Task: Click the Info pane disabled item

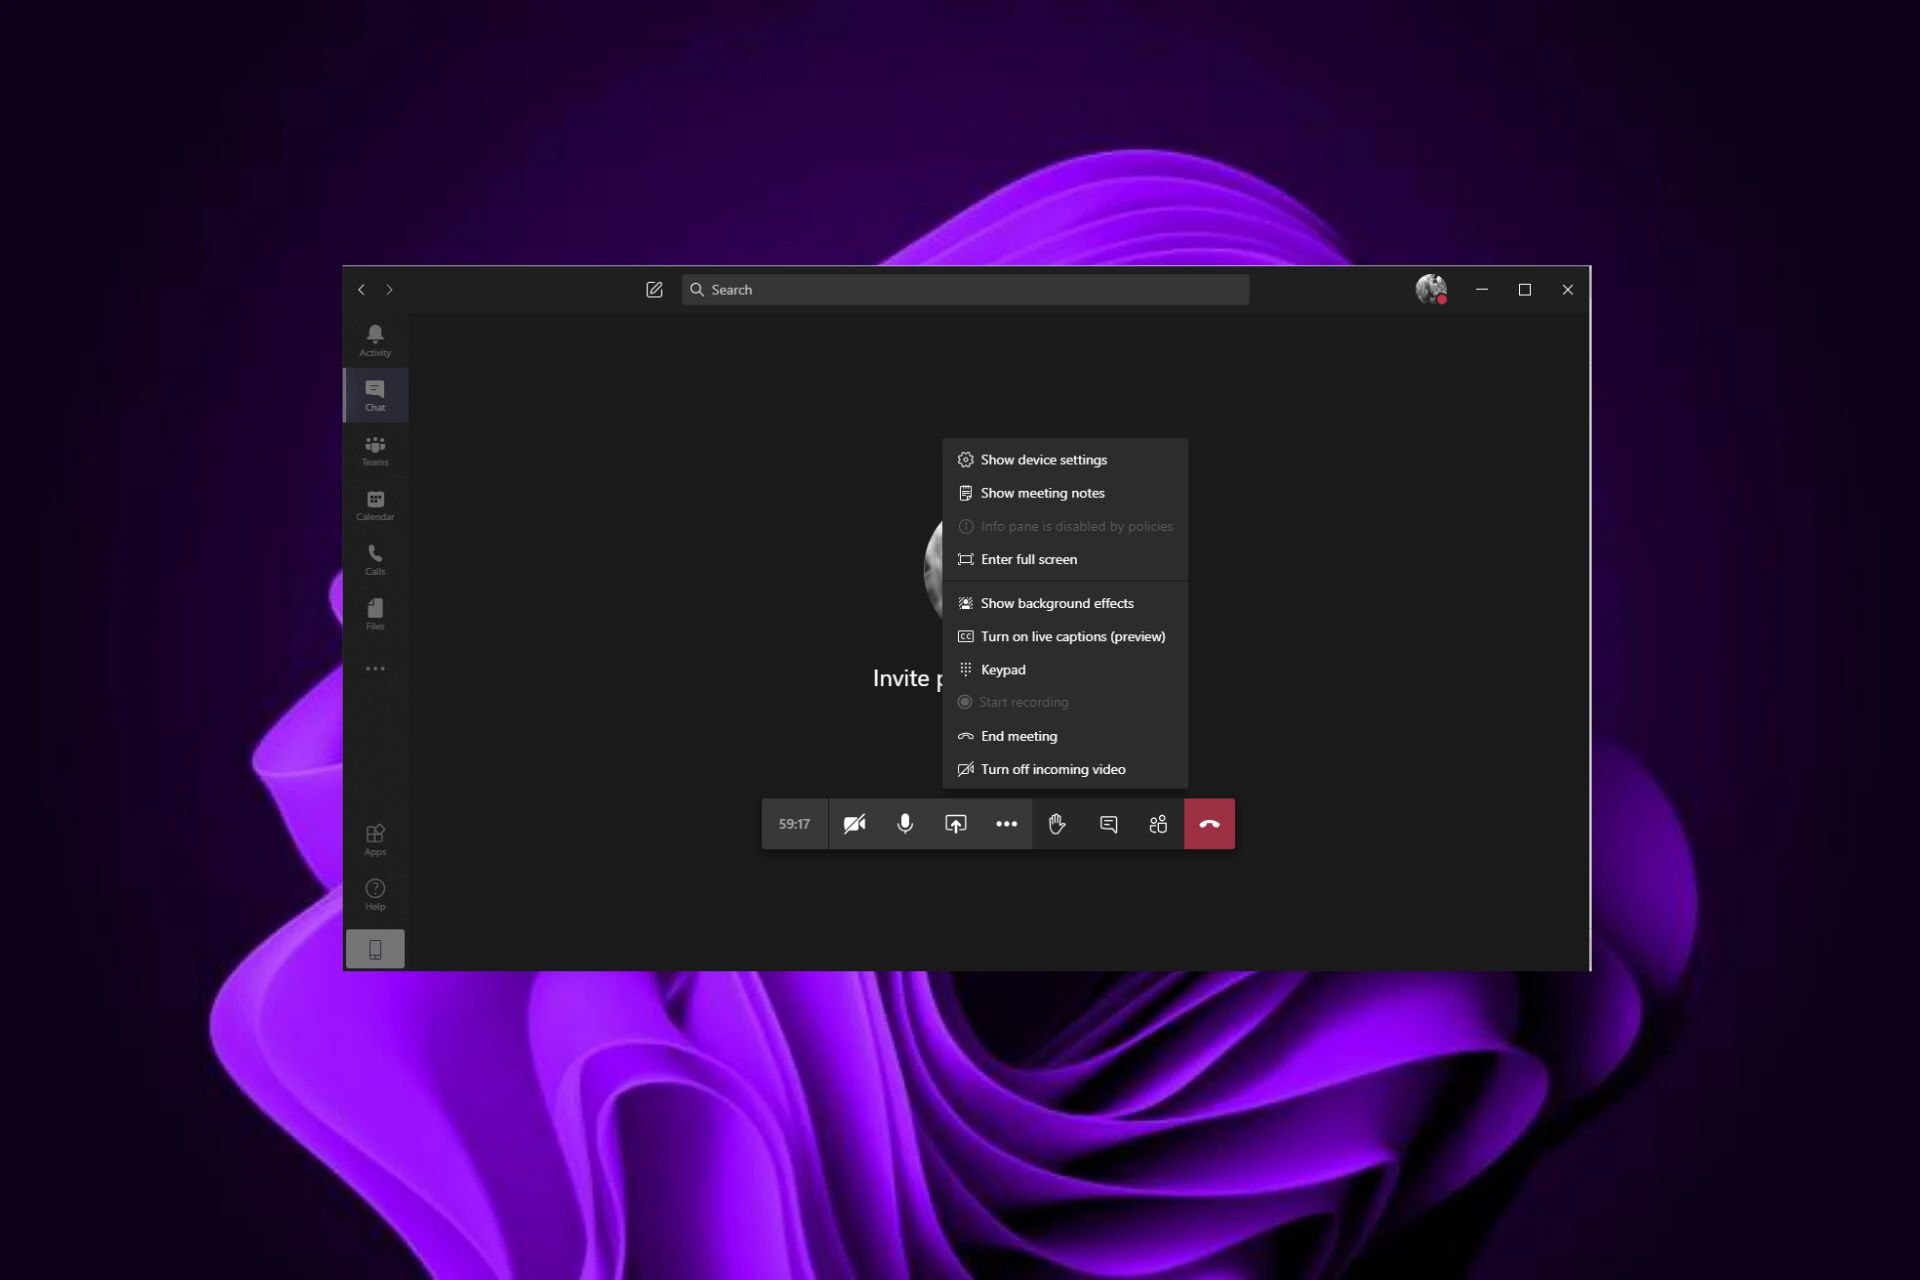Action: coord(1065,526)
